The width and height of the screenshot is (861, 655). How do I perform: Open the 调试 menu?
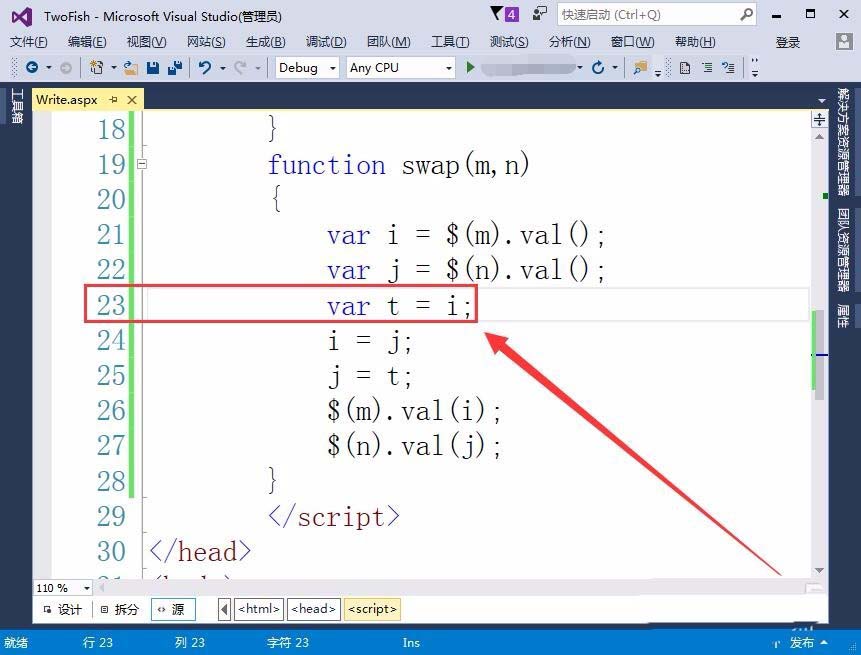(324, 42)
